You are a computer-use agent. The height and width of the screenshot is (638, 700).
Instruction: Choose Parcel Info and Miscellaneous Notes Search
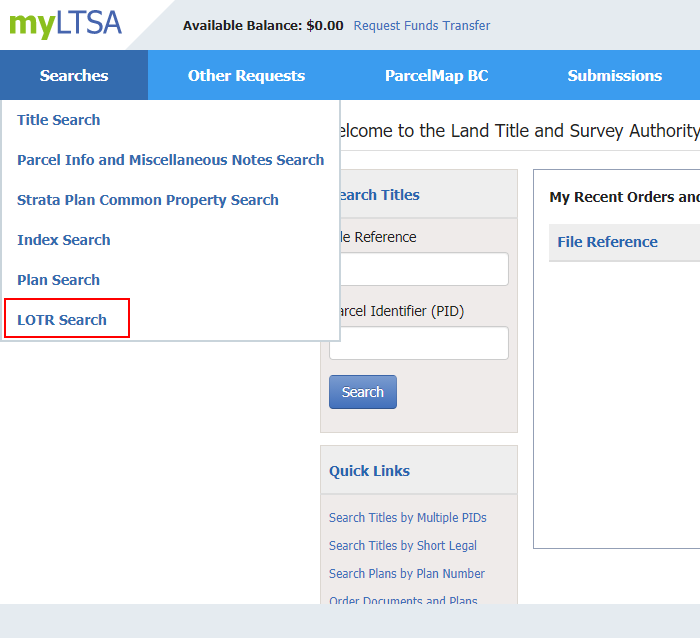tap(171, 160)
